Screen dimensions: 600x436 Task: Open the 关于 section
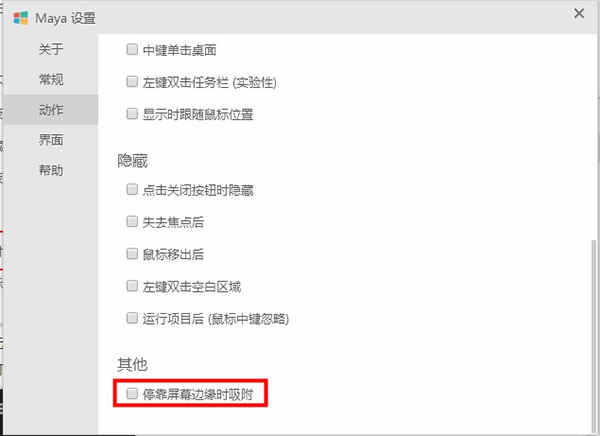(x=51, y=49)
